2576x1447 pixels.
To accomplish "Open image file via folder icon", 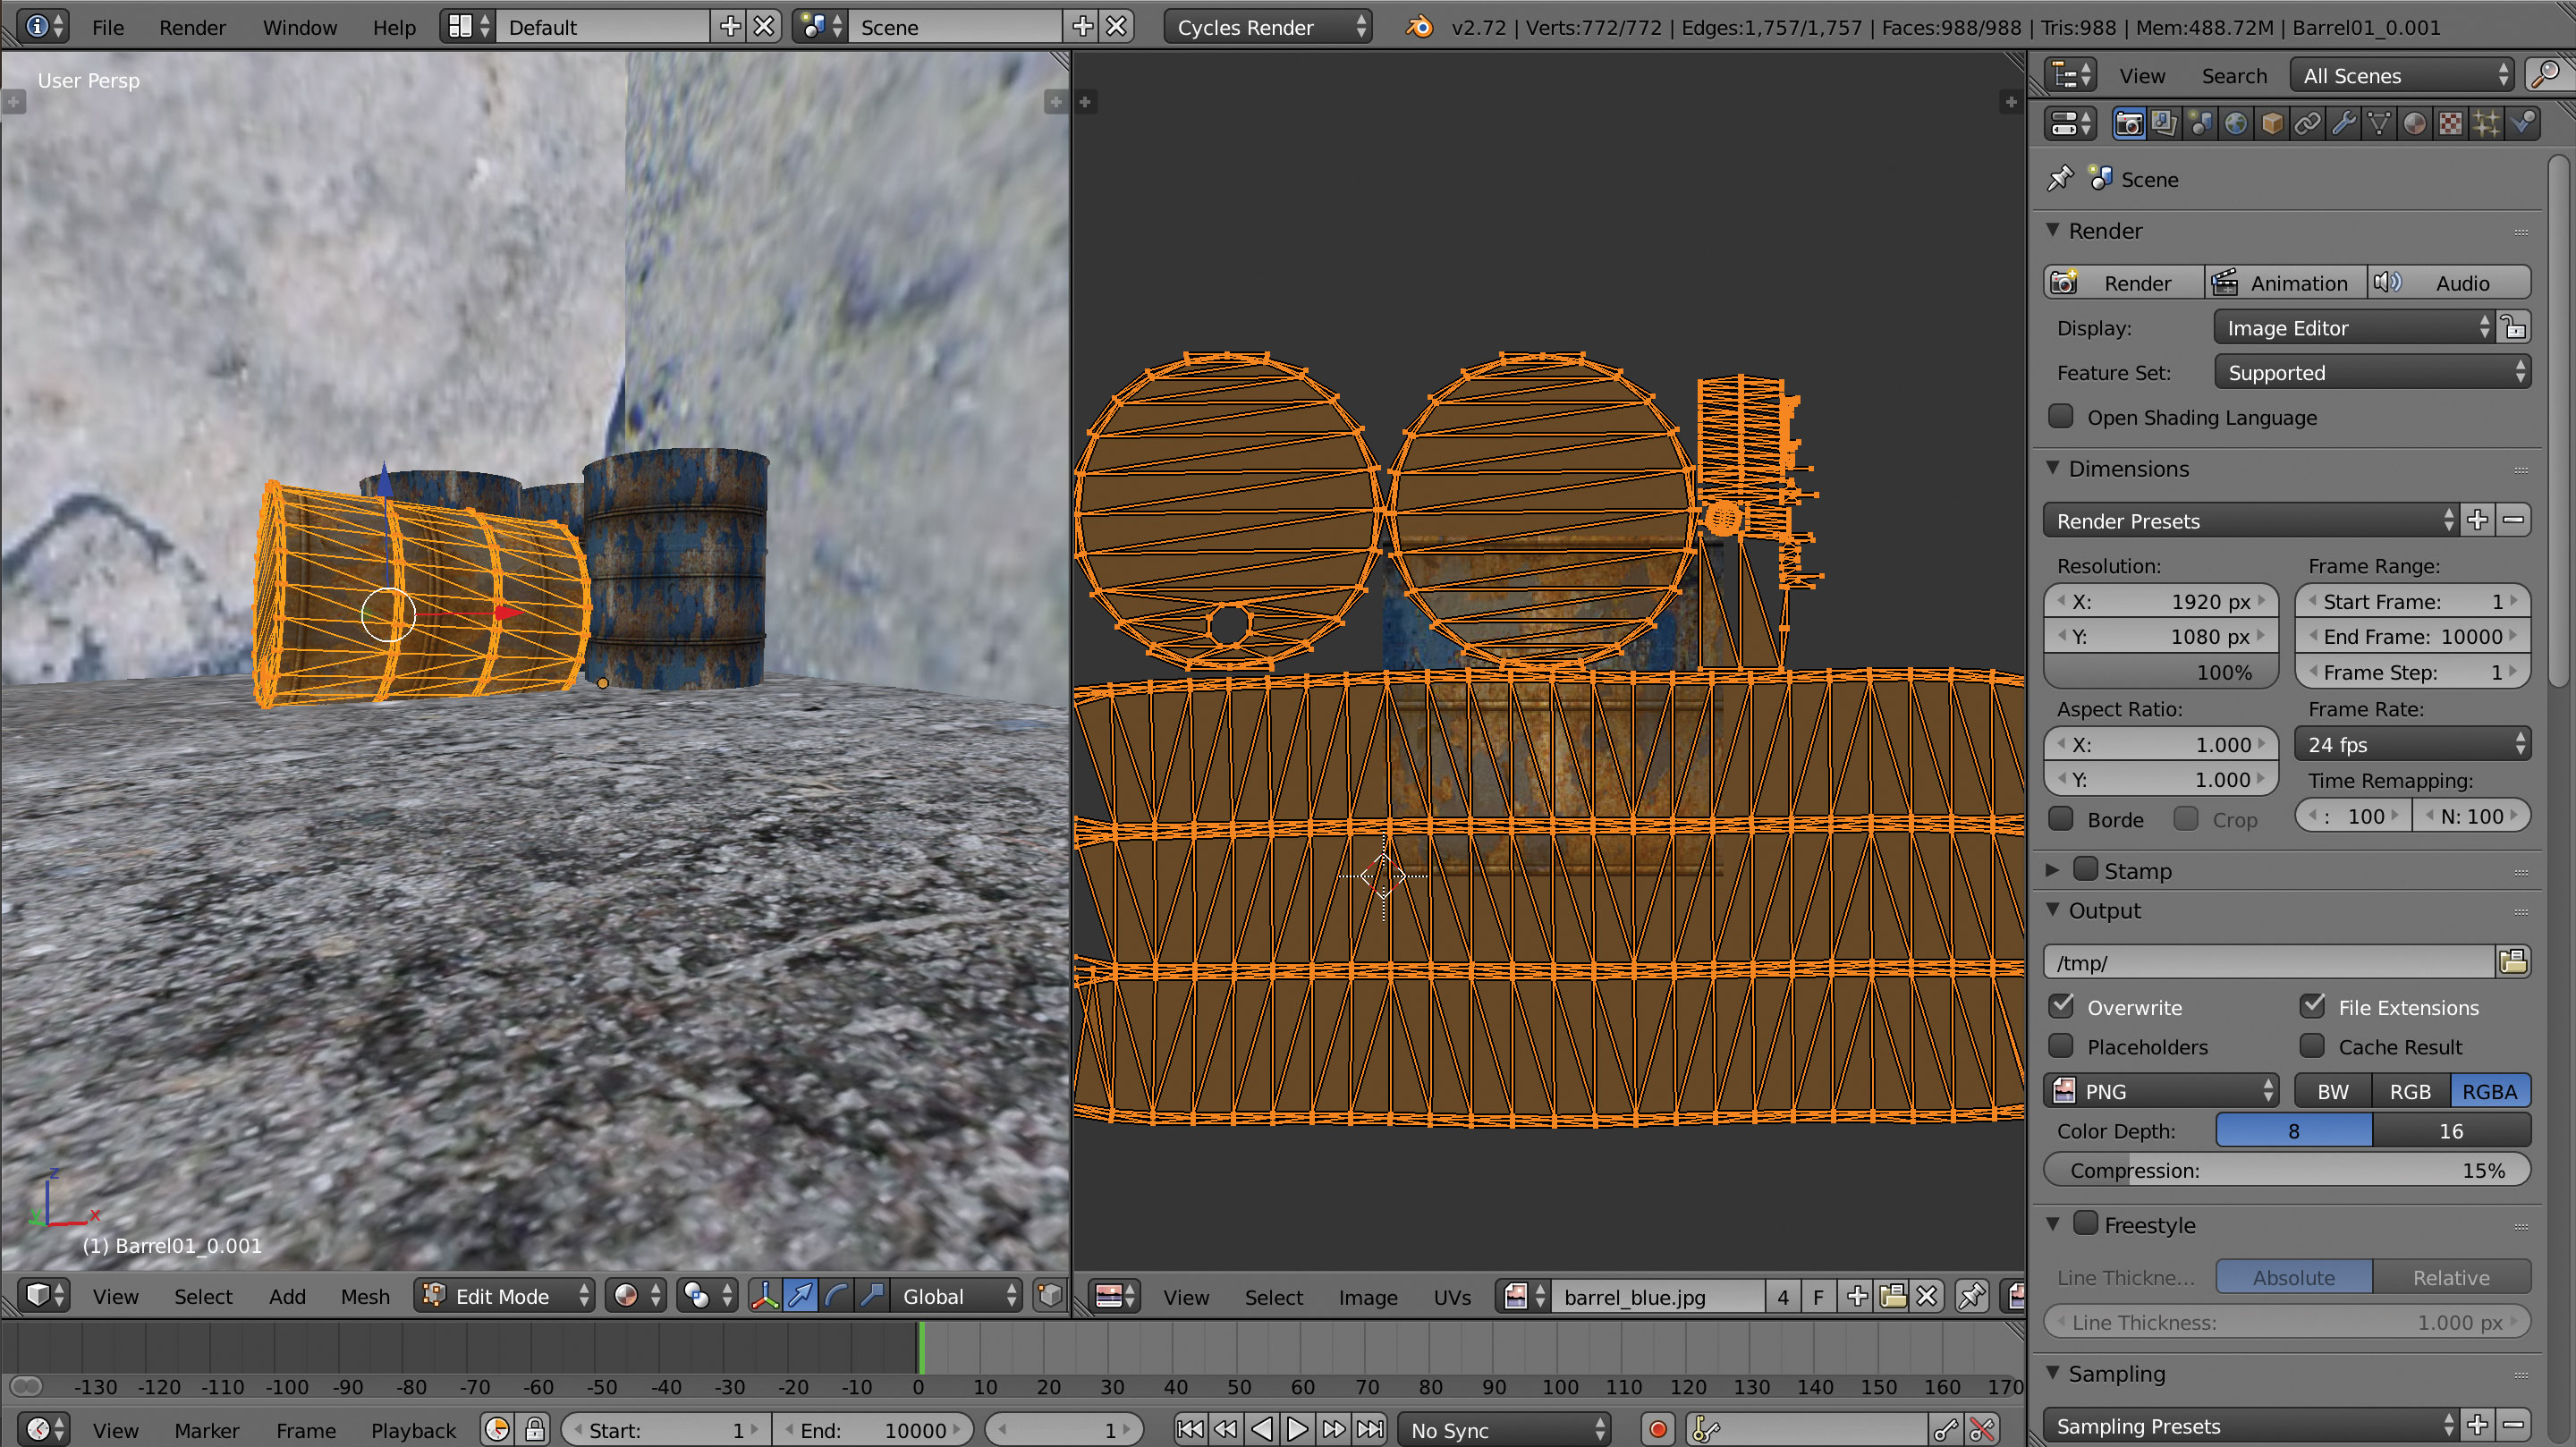I will click(1893, 1297).
